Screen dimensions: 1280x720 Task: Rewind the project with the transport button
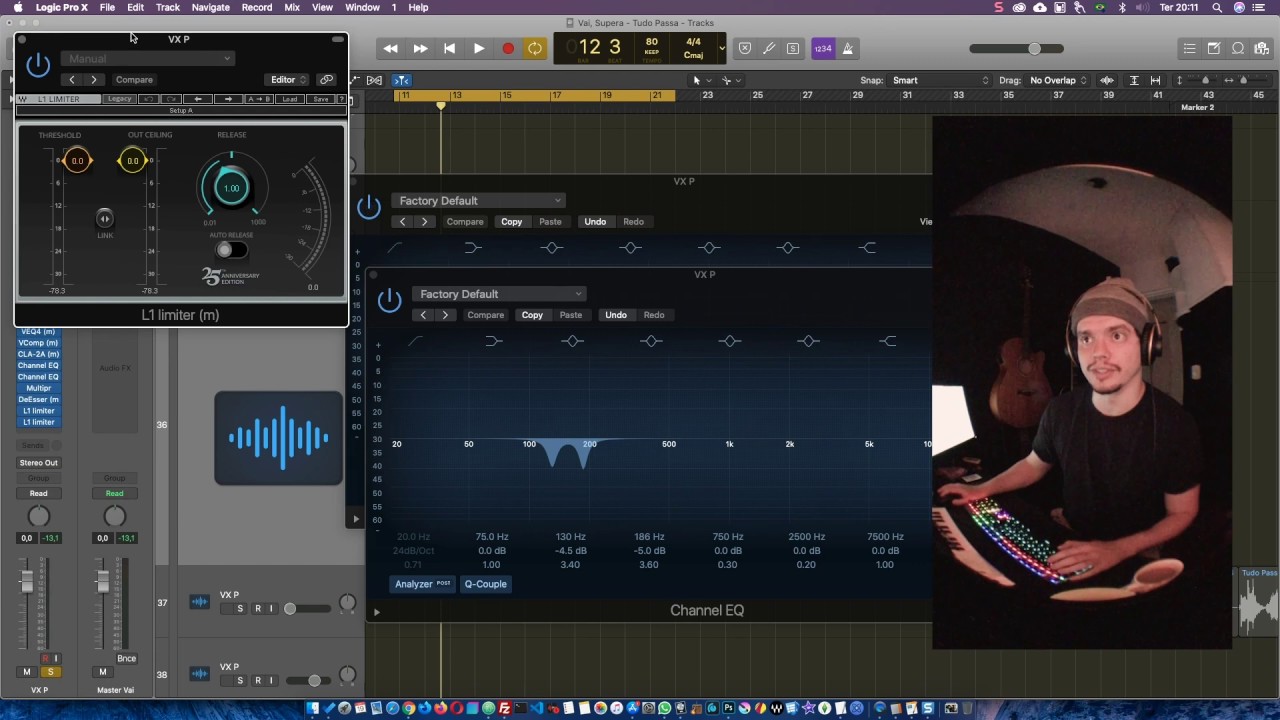[x=391, y=48]
